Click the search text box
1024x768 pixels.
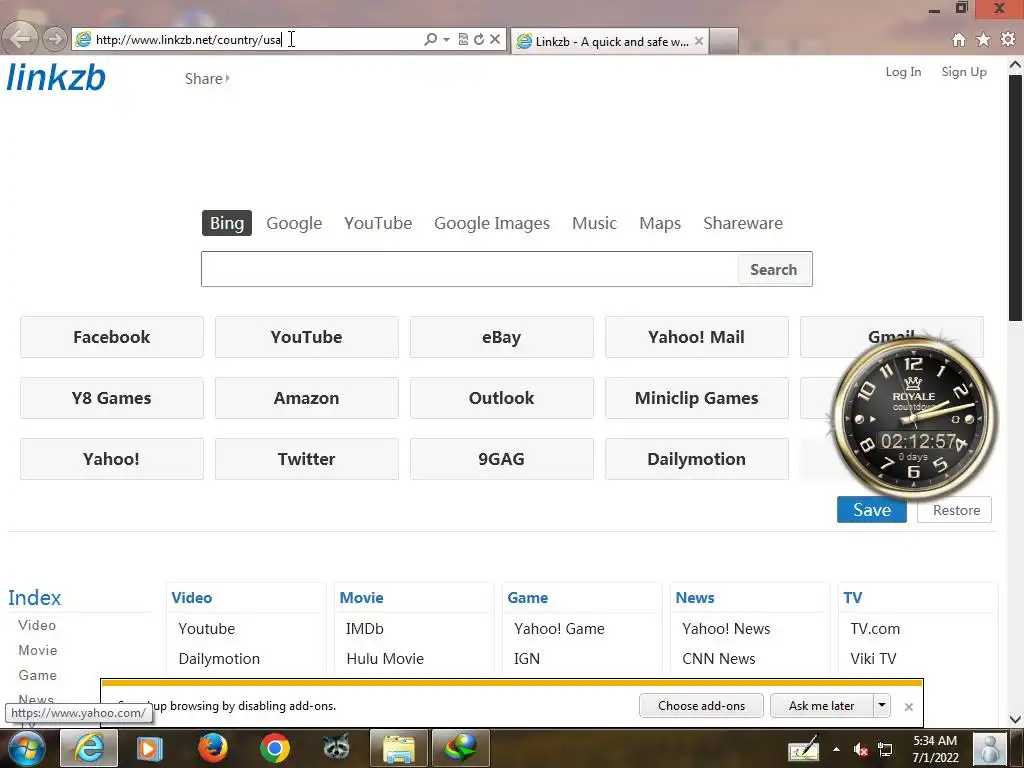click(x=470, y=269)
